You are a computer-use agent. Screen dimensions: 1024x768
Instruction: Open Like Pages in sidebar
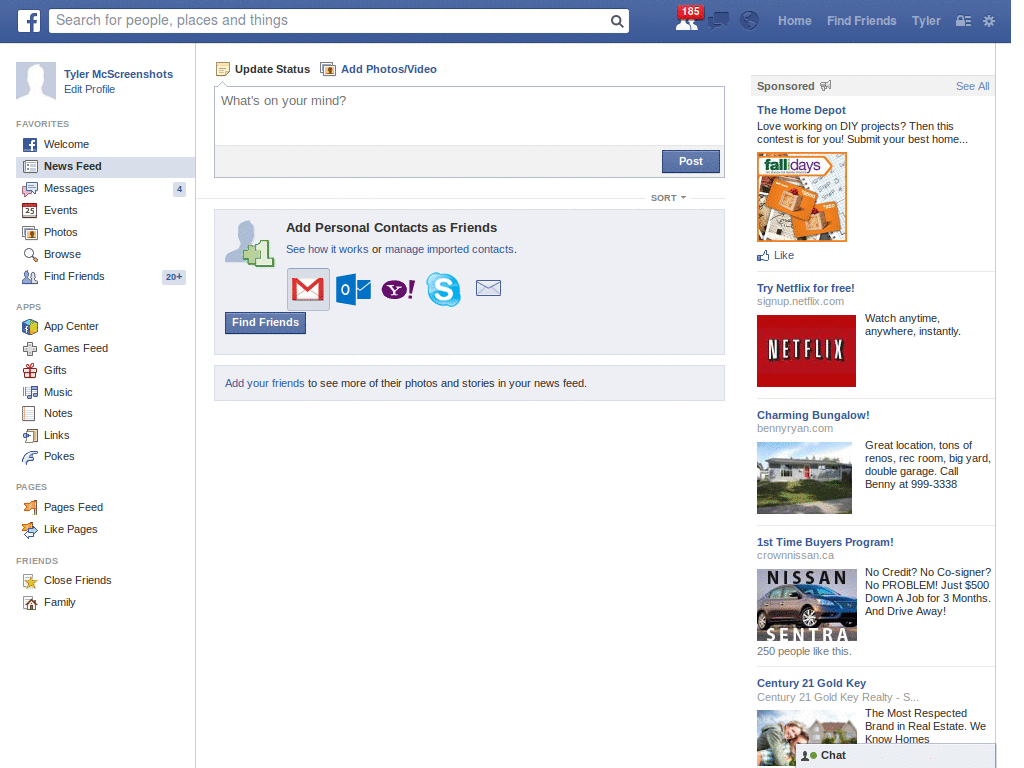coord(71,530)
